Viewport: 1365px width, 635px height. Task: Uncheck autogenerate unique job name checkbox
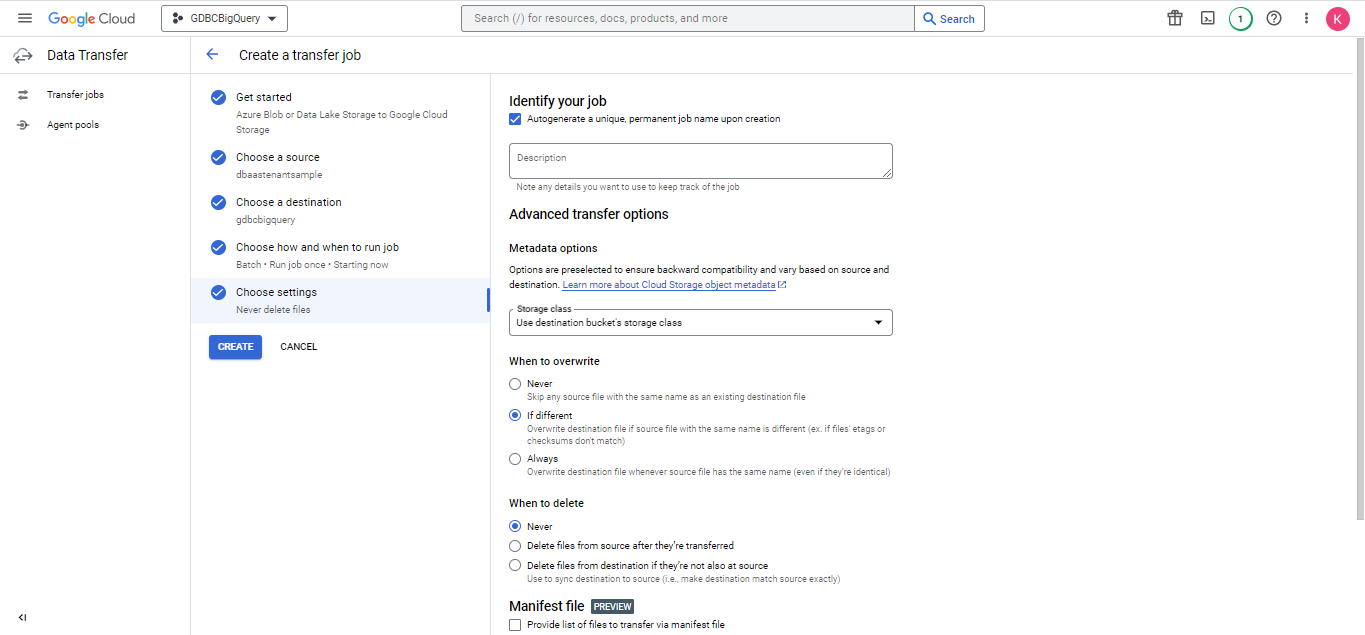point(515,119)
